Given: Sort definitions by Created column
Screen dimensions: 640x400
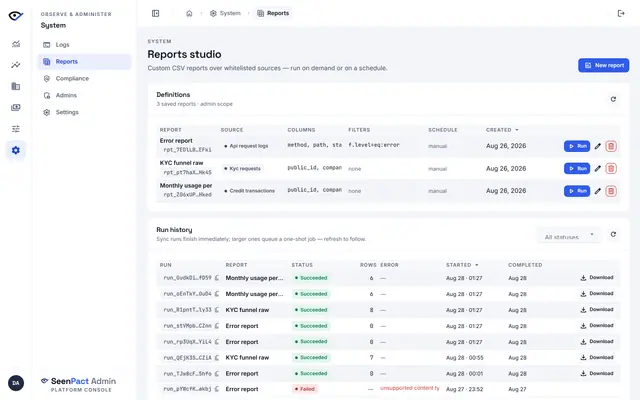Looking at the screenshot, I should pos(502,130).
